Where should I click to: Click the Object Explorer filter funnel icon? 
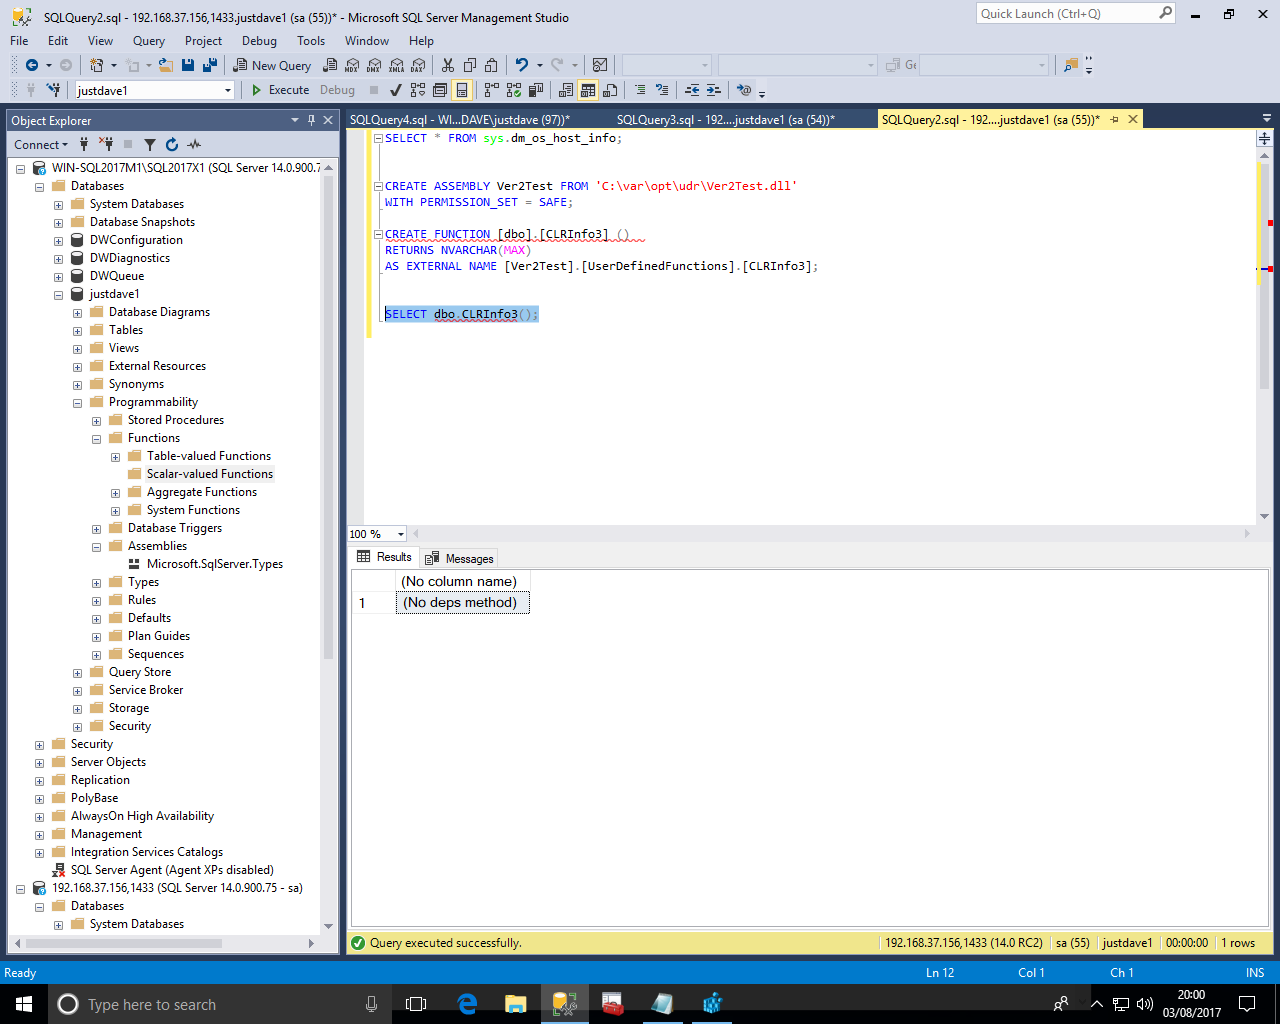[x=150, y=145]
